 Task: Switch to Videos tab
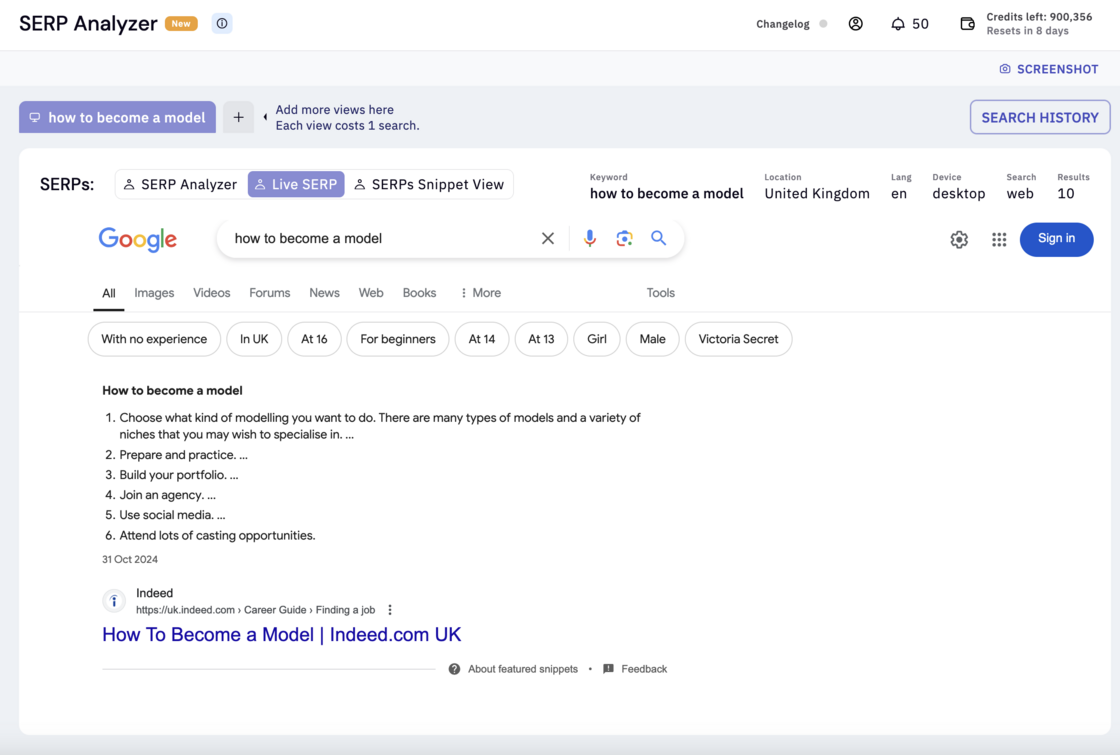point(211,293)
